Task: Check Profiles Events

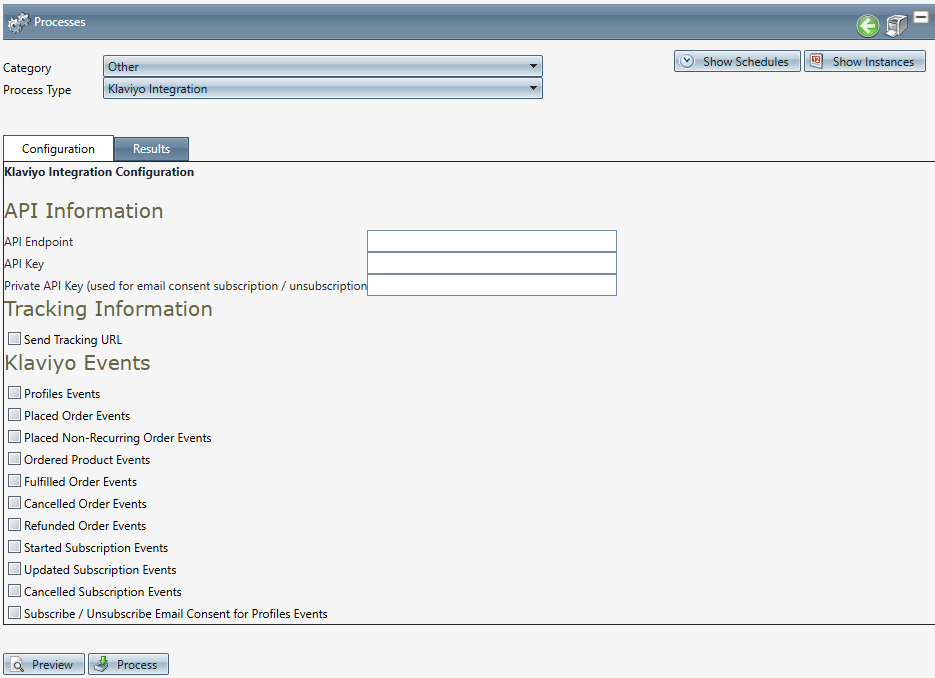Action: 14,393
